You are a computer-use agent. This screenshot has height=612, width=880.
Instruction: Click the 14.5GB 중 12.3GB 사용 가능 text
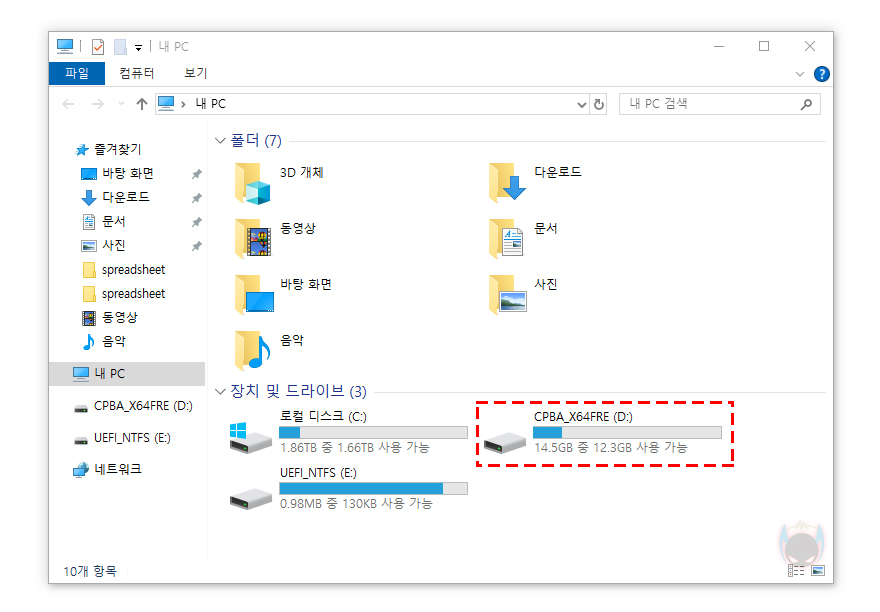tap(611, 447)
